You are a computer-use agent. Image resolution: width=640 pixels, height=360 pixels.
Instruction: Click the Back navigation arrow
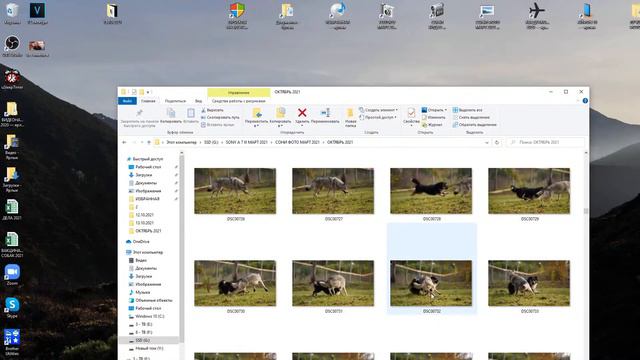(x=124, y=142)
